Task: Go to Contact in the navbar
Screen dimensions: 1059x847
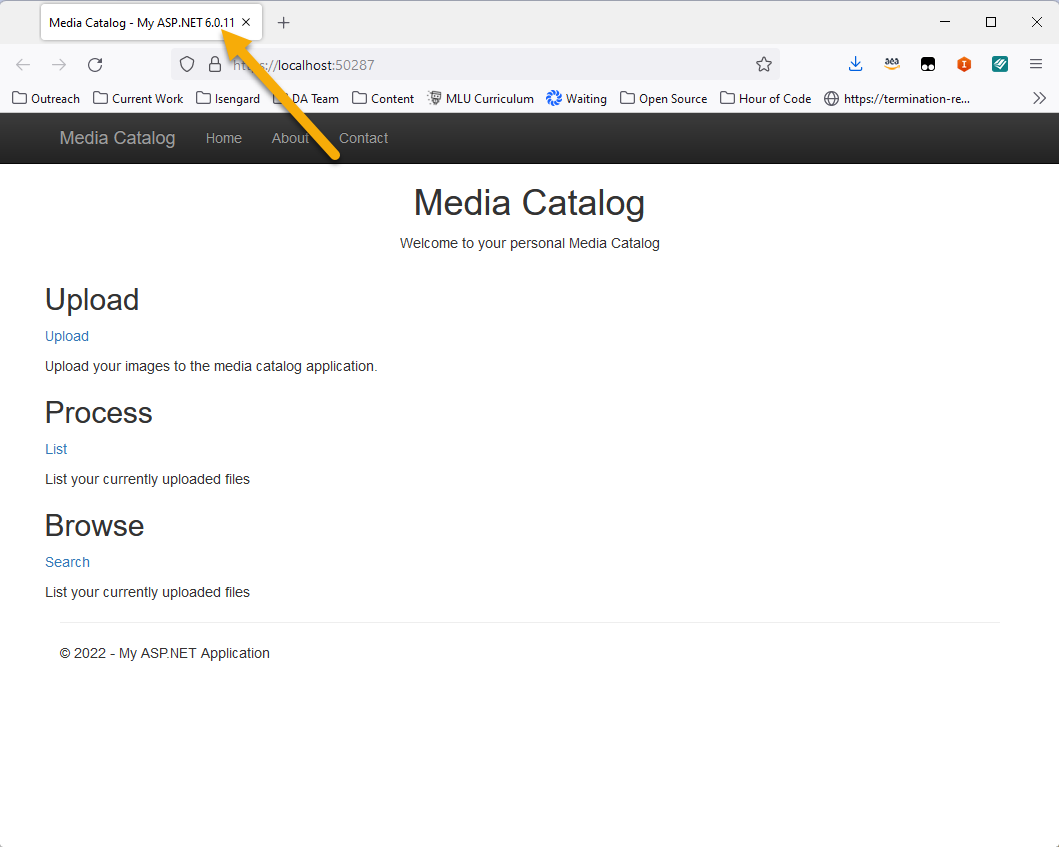Action: click(363, 138)
